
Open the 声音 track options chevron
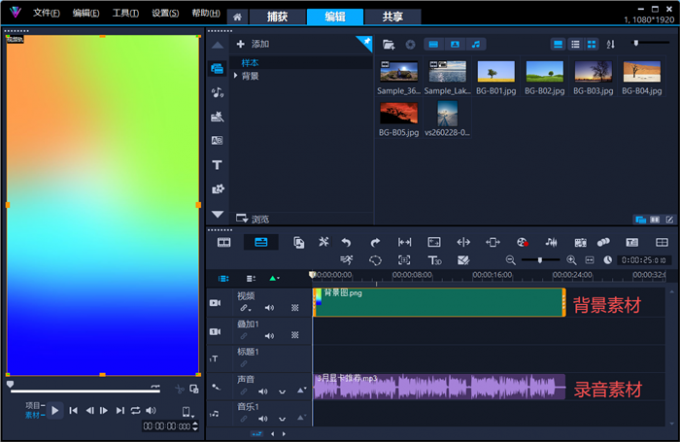[282, 392]
